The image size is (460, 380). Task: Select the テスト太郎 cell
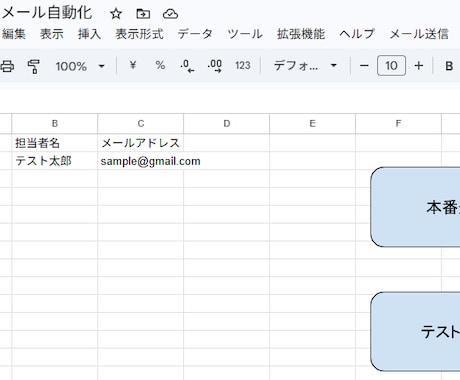click(x=55, y=161)
